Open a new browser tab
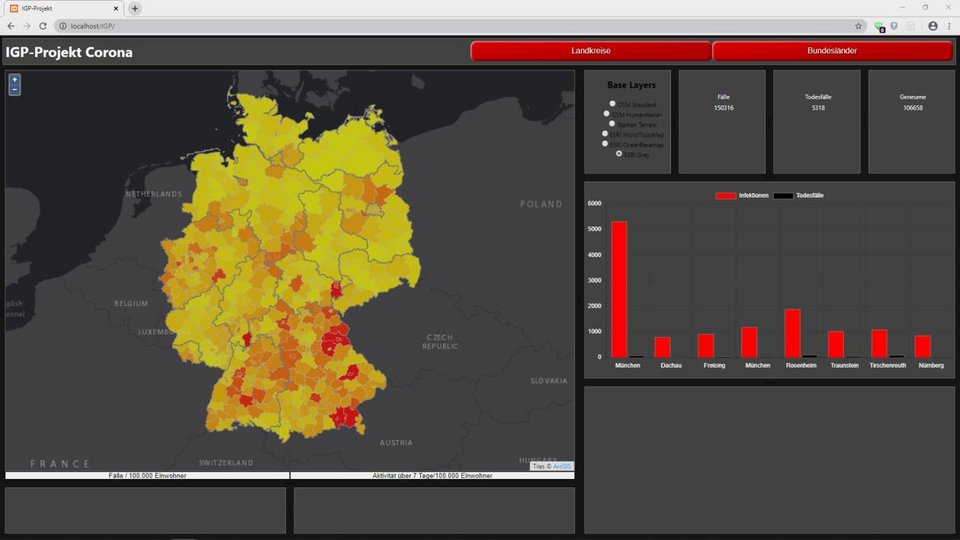The width and height of the screenshot is (960, 540). (135, 8)
